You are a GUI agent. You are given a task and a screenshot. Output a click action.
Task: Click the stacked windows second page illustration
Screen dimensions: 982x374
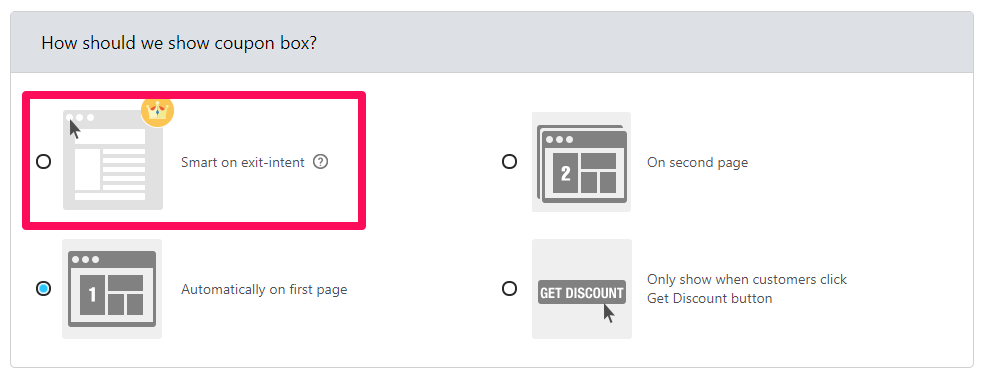point(581,162)
